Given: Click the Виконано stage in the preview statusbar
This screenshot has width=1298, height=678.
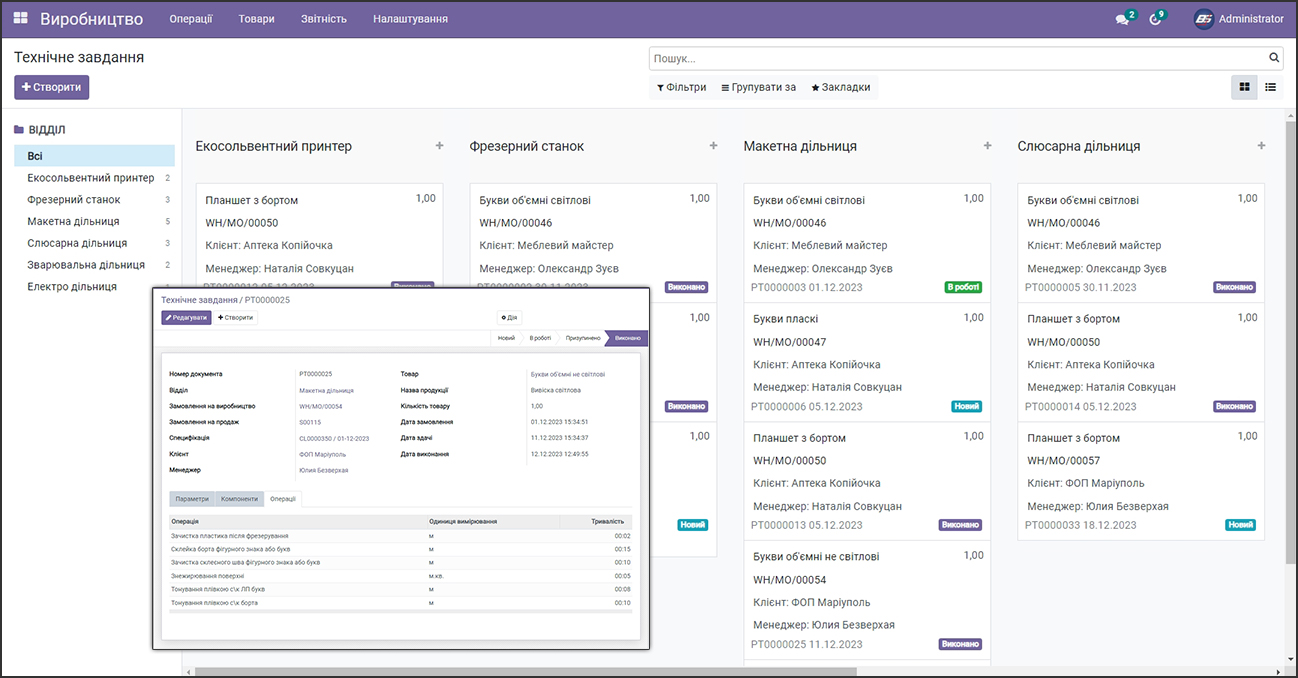Looking at the screenshot, I should (x=628, y=338).
